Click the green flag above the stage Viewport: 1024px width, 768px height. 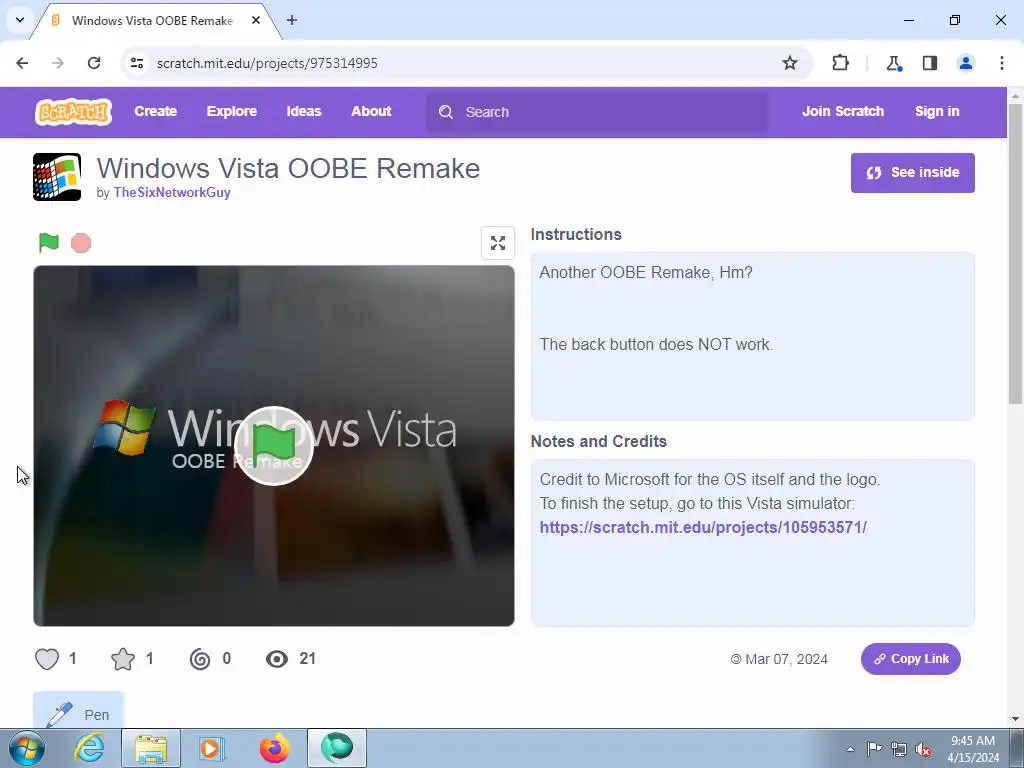(x=49, y=242)
